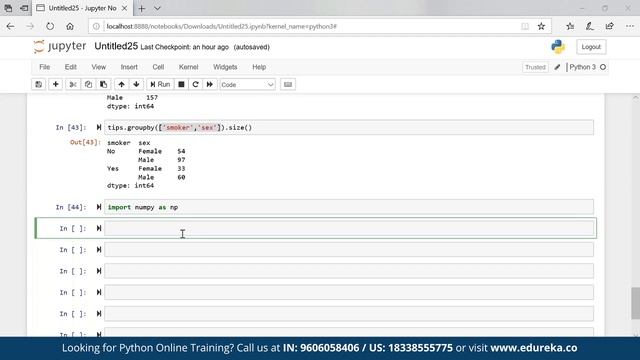Click the Jupyter logo
The width and height of the screenshot is (640, 360).
(60, 47)
